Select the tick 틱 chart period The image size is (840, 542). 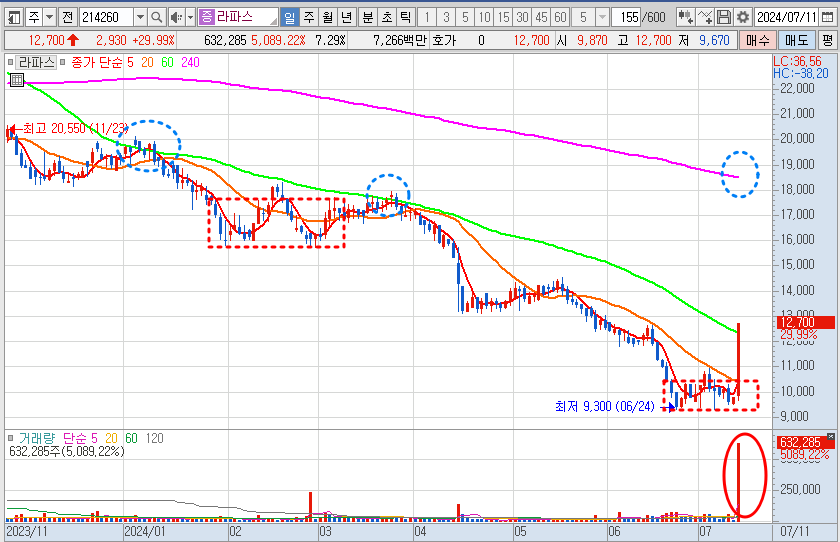click(406, 18)
